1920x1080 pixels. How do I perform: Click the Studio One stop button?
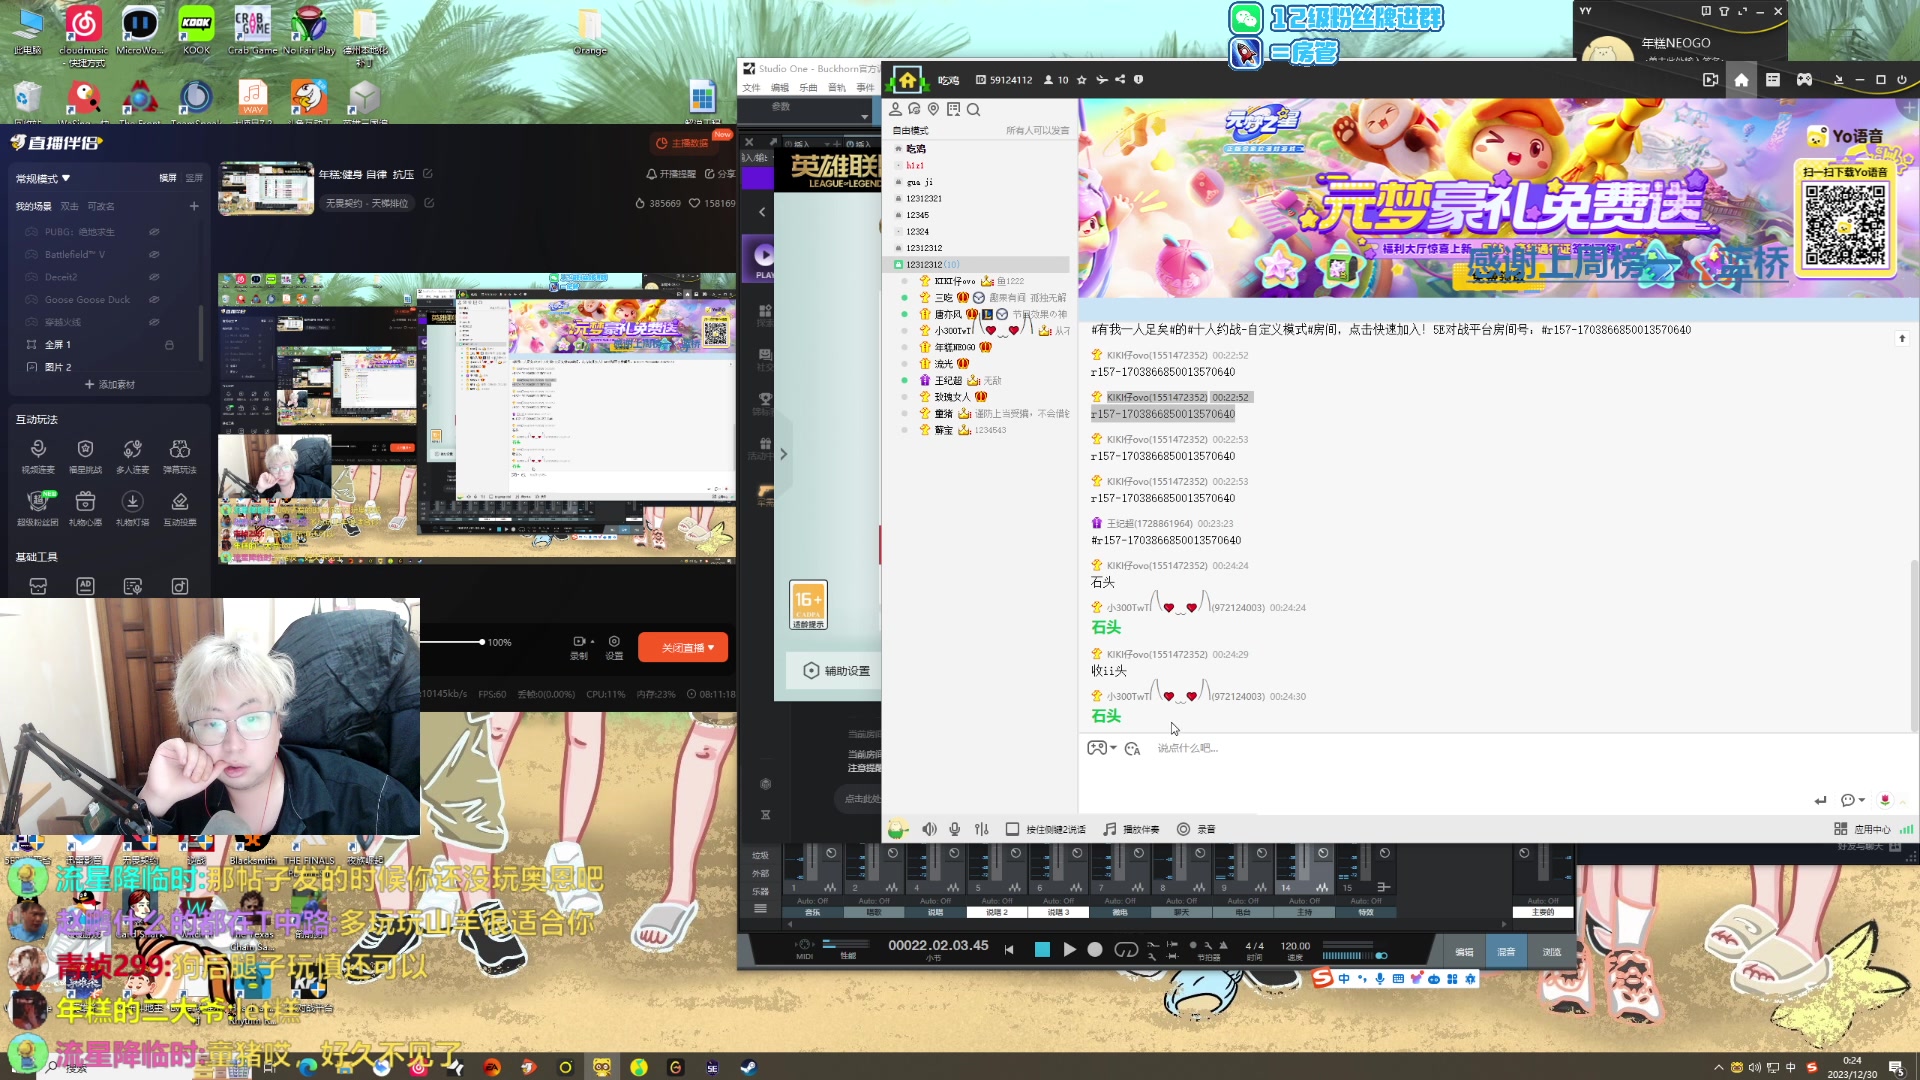point(1042,950)
